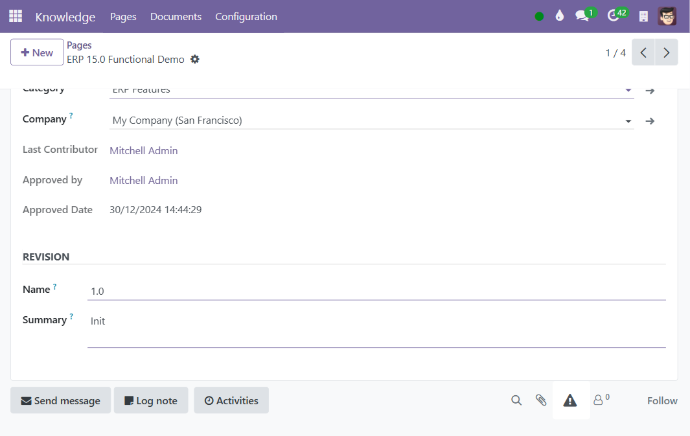Screen dimensions: 690x436
Task: Open the conversations chat icon
Action: 582,16
